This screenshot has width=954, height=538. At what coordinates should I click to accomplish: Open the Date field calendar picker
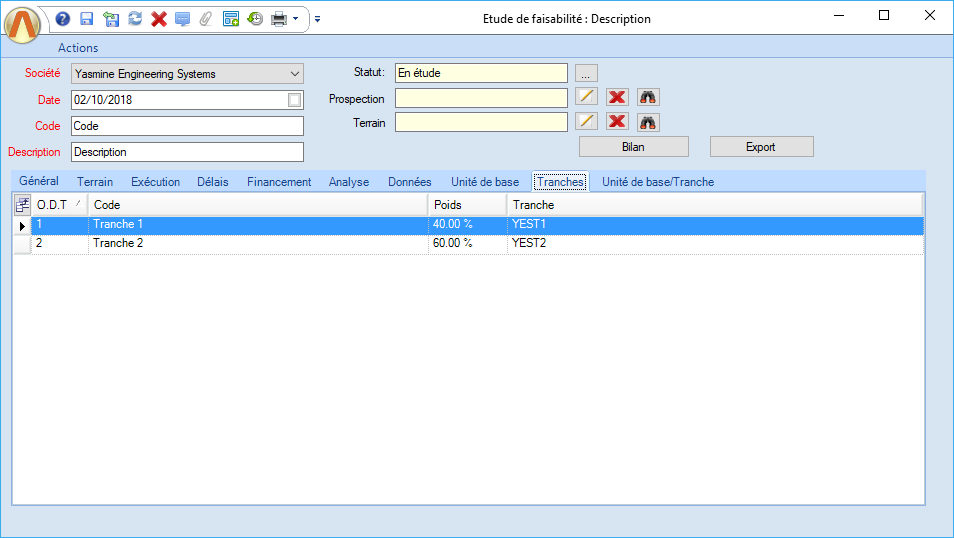point(294,100)
